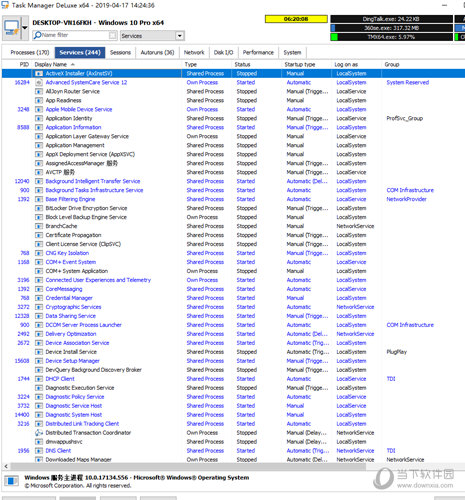This screenshot has height=500, width=465.
Task: Click the ProfSvc_Group group cell
Action: [405, 118]
